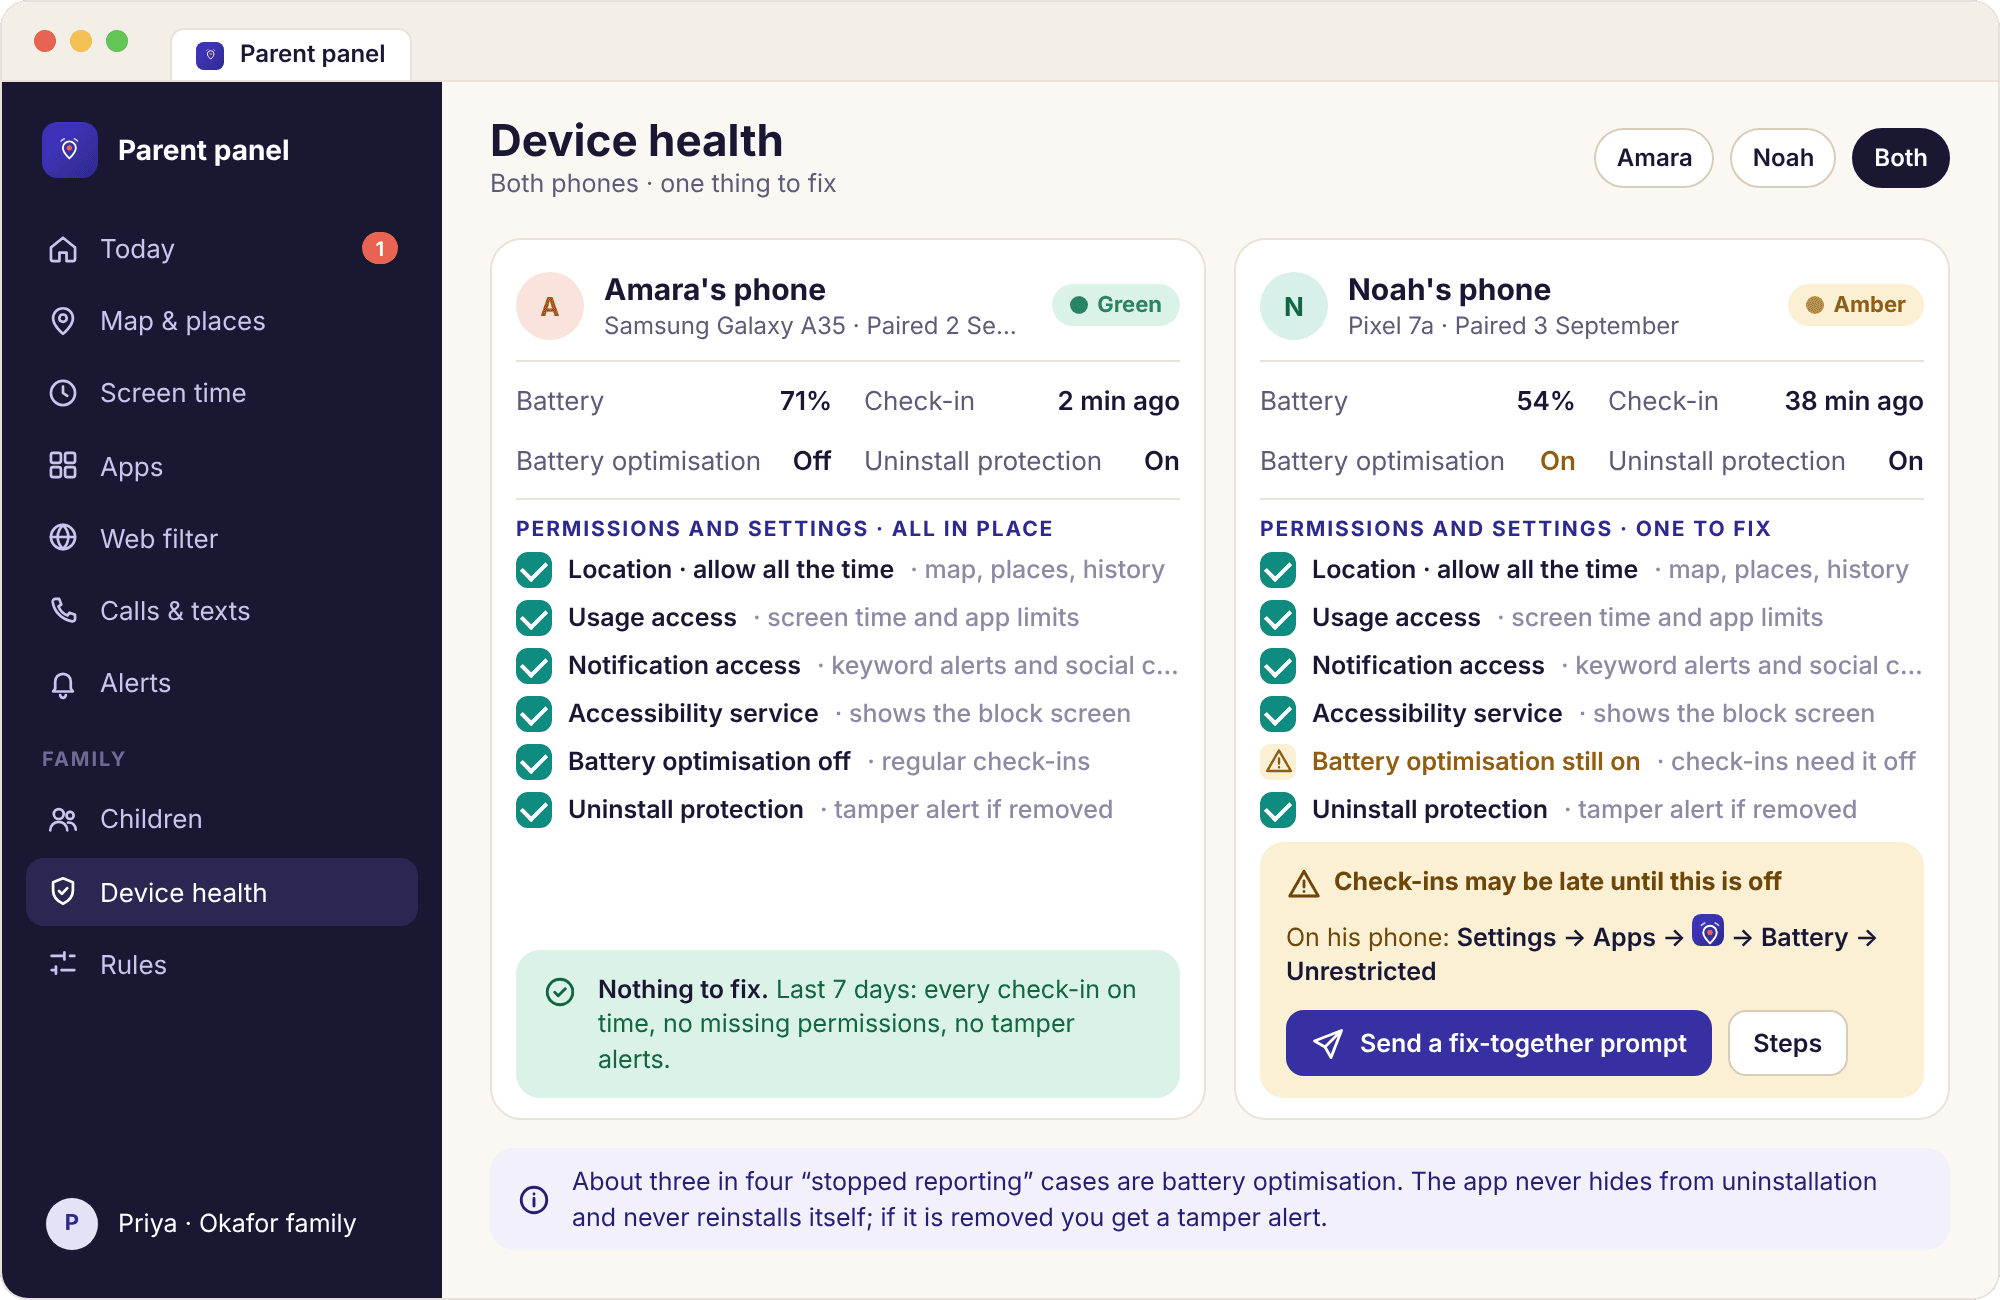Click Amara's Battery optimisation off checkmark
The image size is (2000, 1300).
[534, 762]
